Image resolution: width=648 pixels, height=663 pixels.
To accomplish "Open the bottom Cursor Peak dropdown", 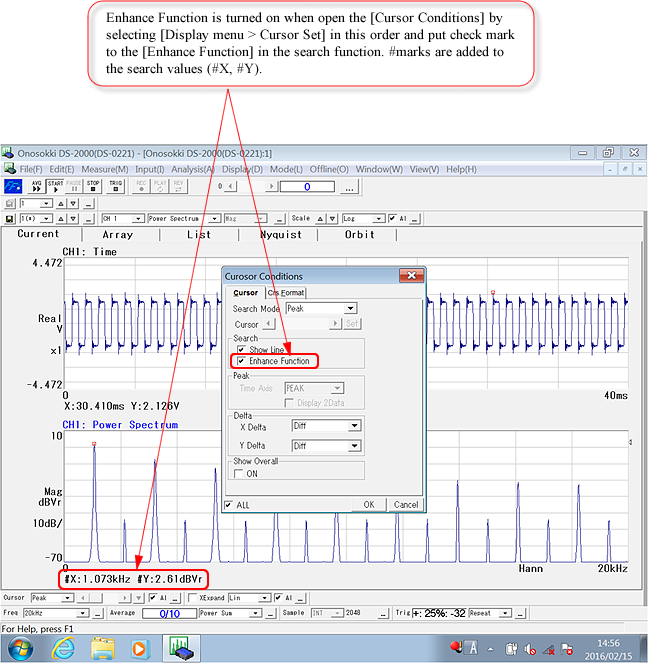I will [67, 598].
